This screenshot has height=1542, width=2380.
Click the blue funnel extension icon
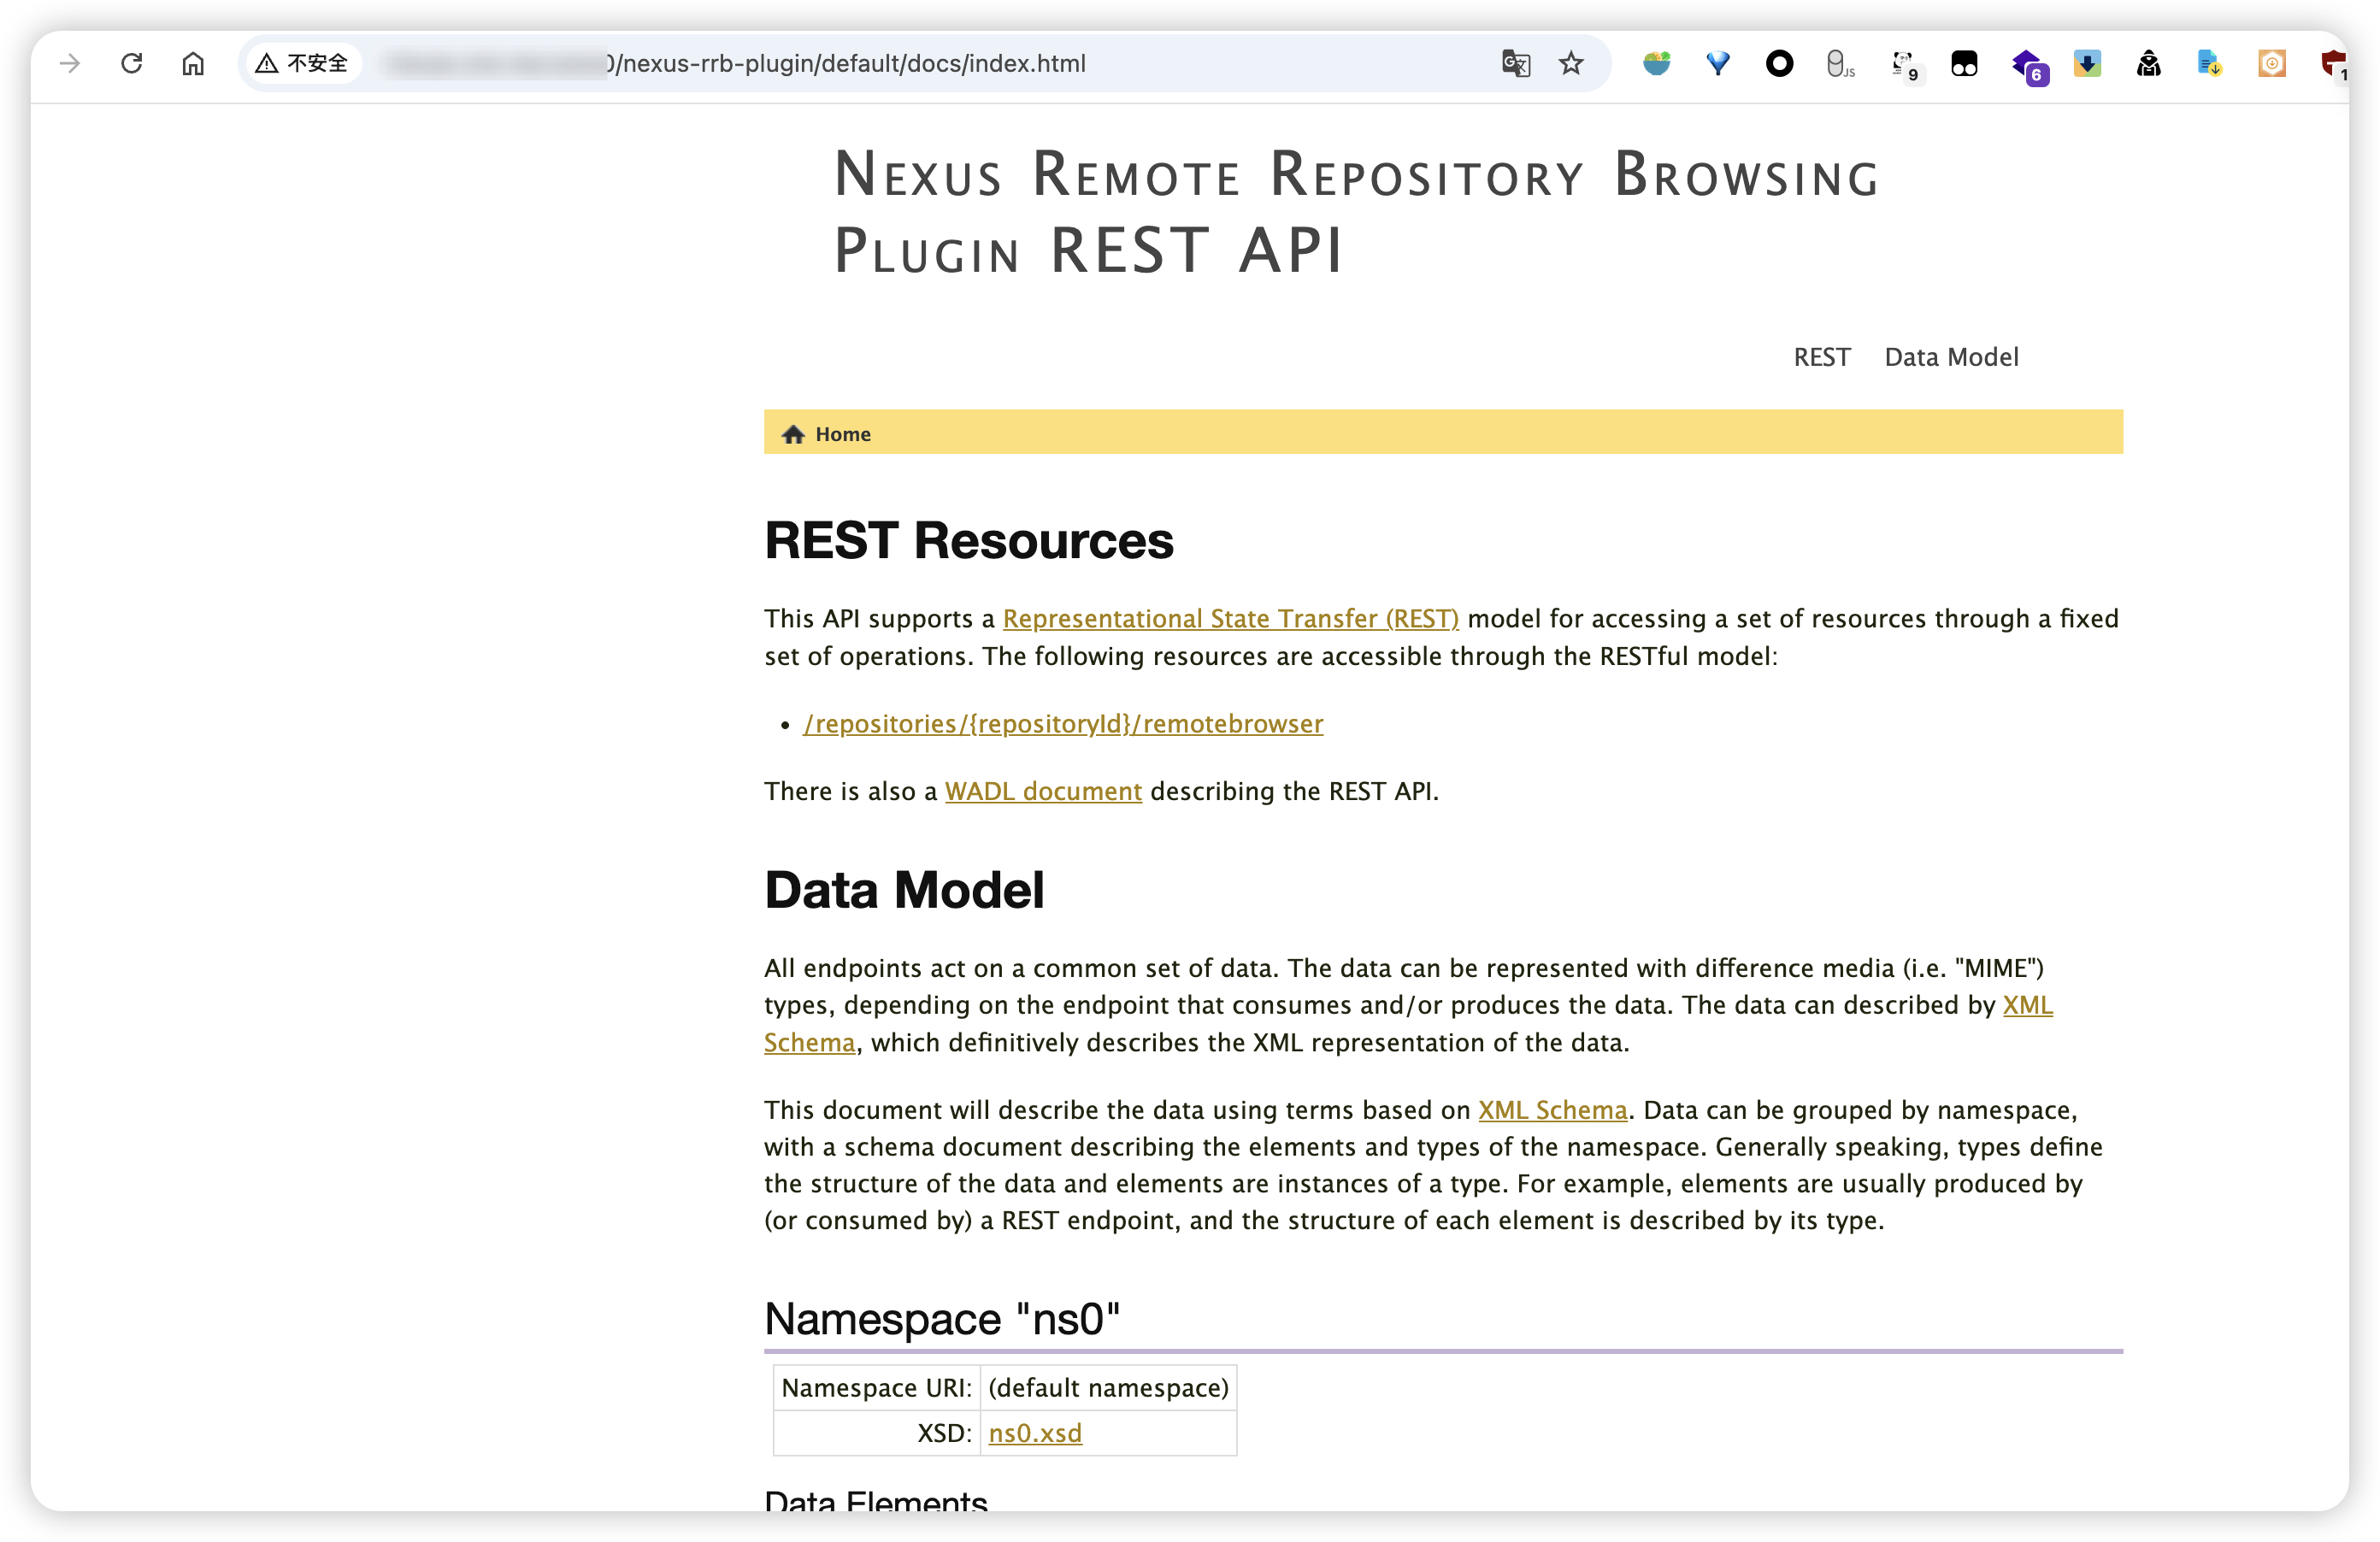(x=1718, y=63)
